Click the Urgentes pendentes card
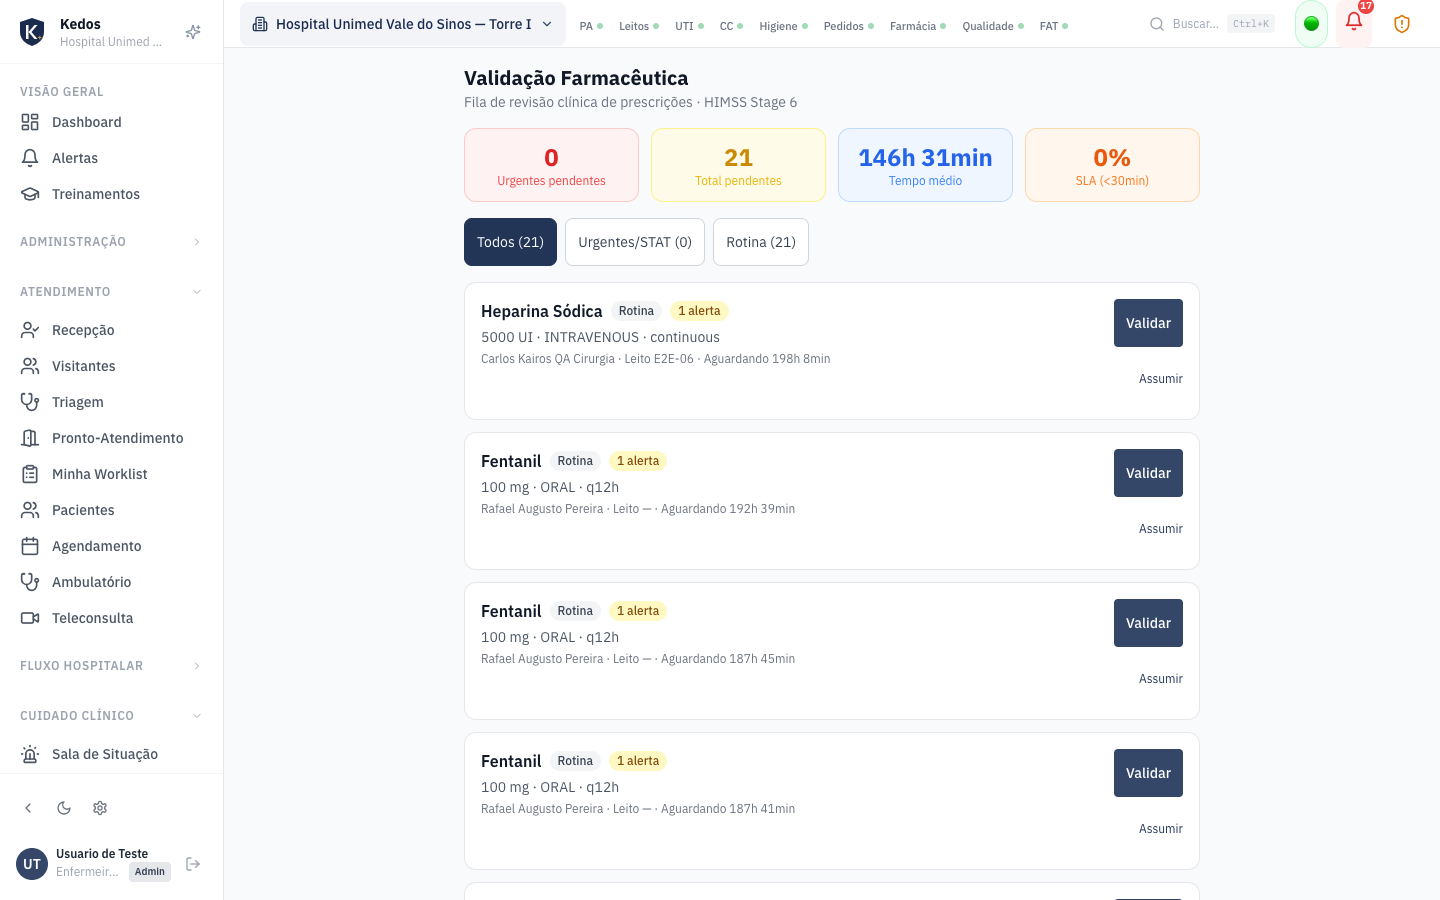The height and width of the screenshot is (900, 1440). 551,165
